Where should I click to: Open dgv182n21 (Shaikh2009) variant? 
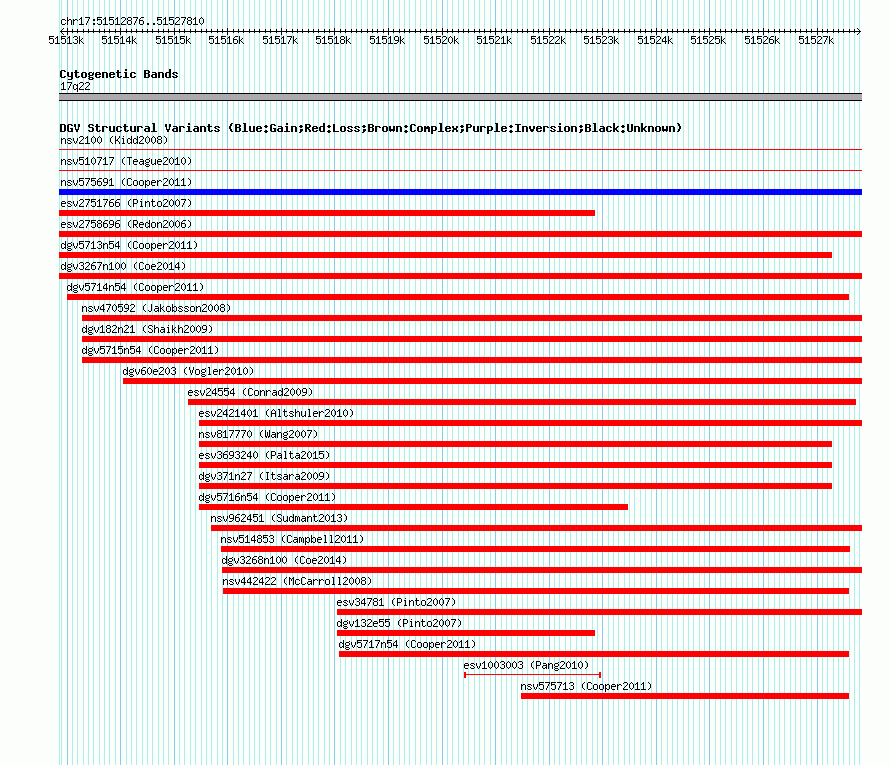point(147,329)
